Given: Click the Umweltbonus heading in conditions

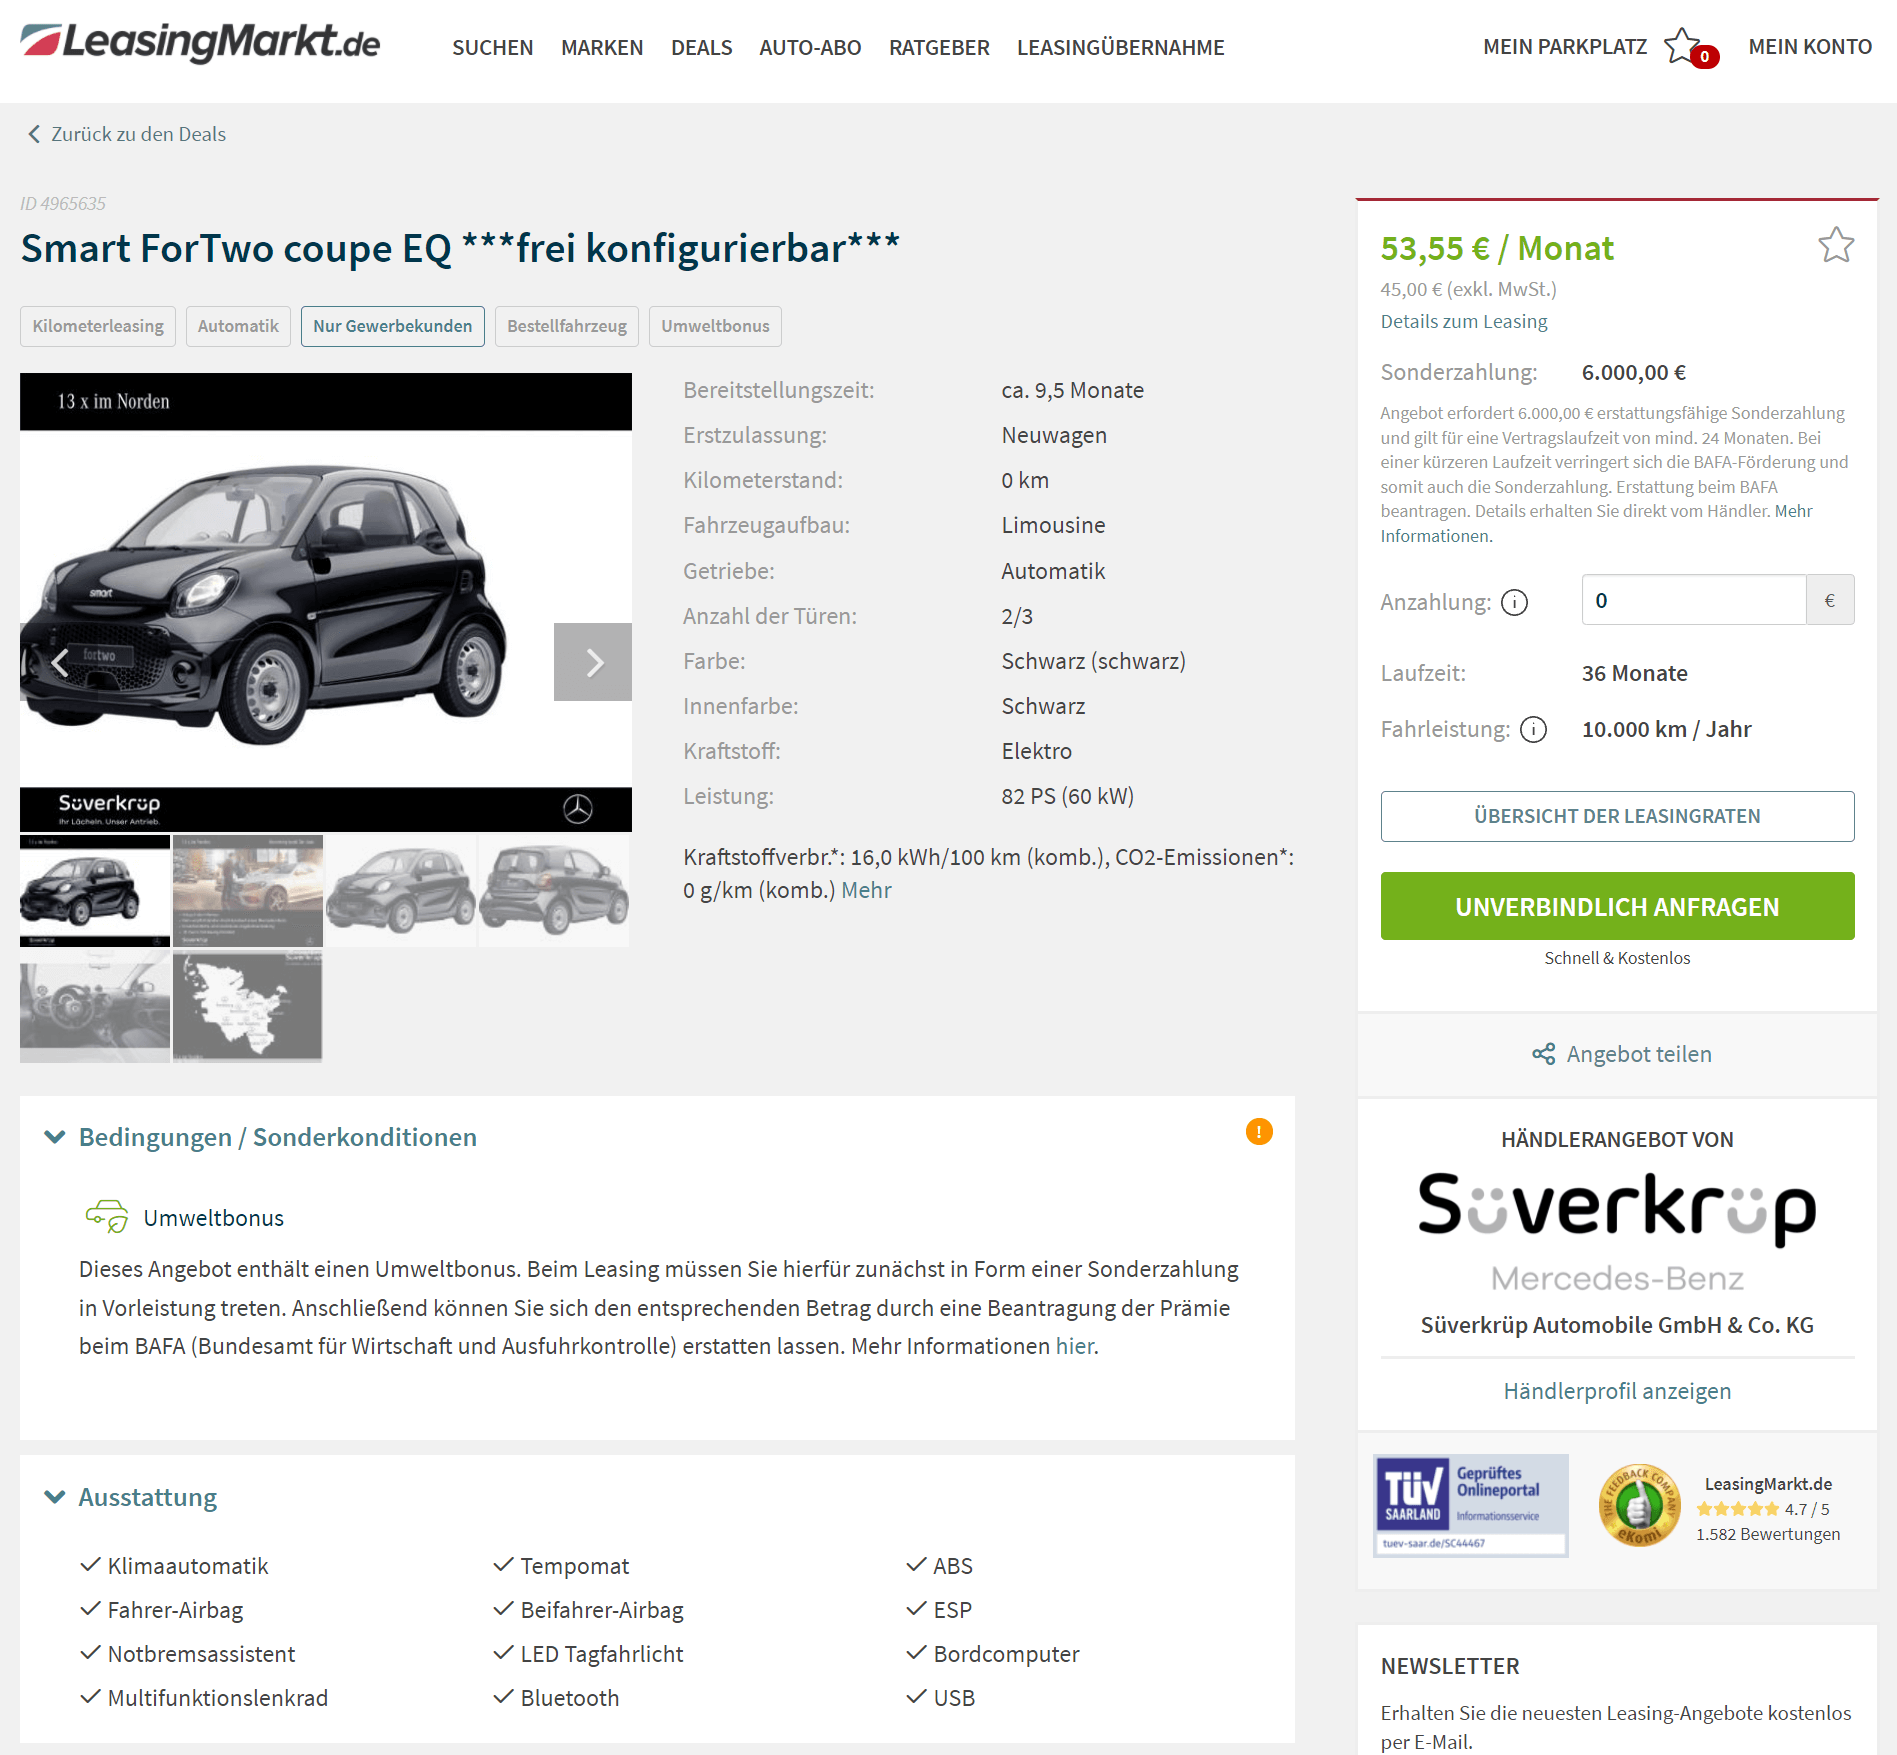Looking at the screenshot, I should coord(214,1218).
